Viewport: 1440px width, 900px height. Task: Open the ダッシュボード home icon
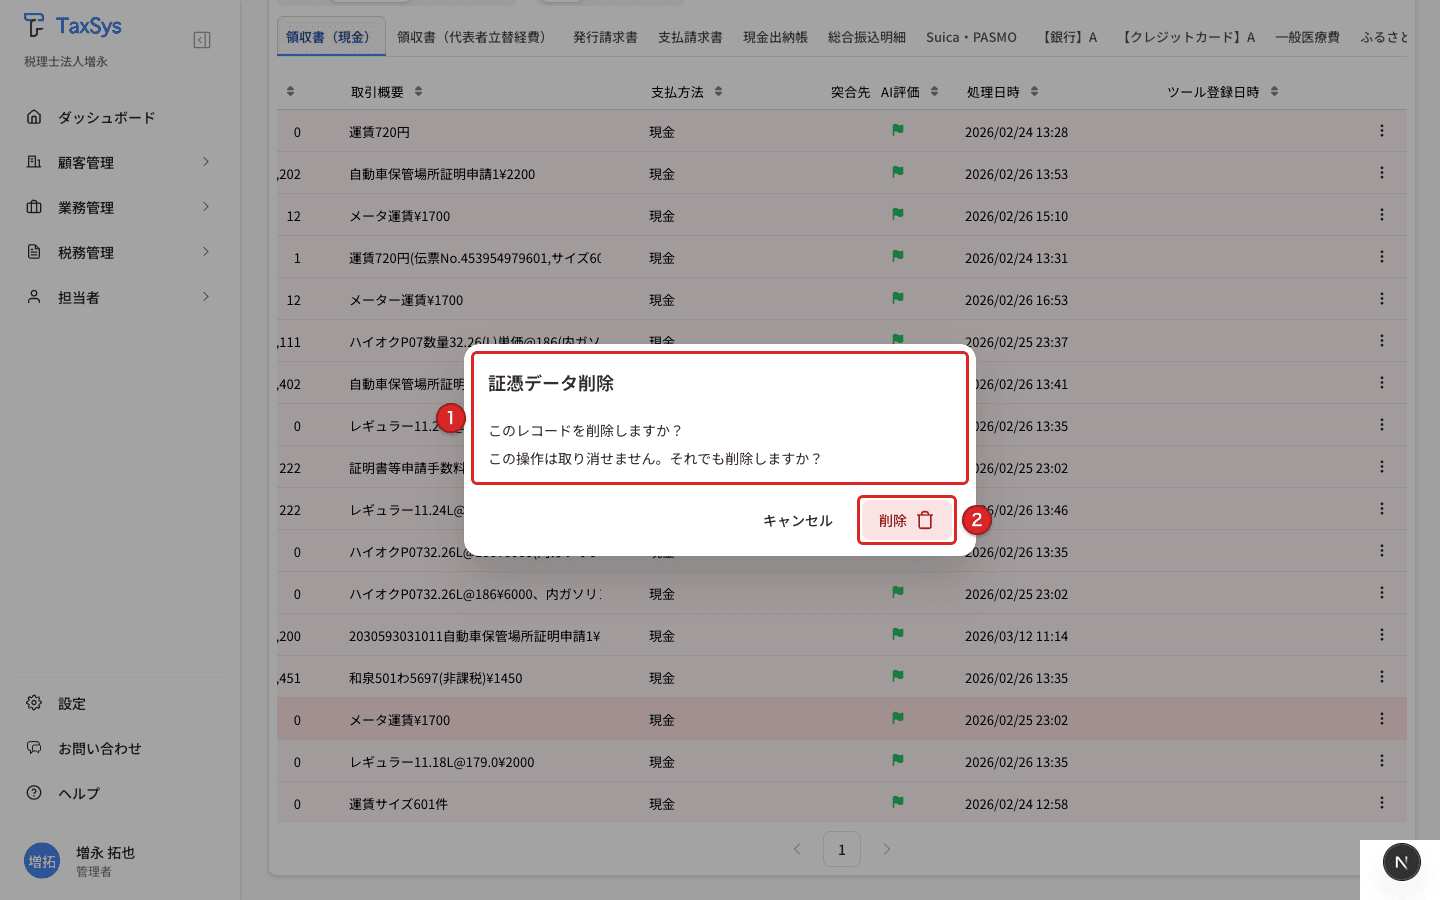[34, 117]
